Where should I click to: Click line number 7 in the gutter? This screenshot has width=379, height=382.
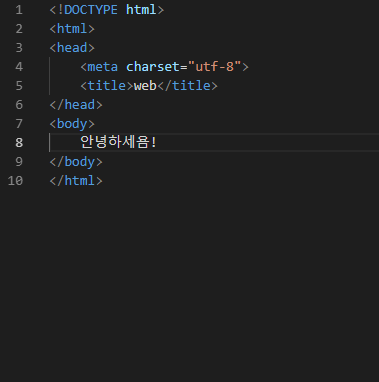tap(19, 124)
